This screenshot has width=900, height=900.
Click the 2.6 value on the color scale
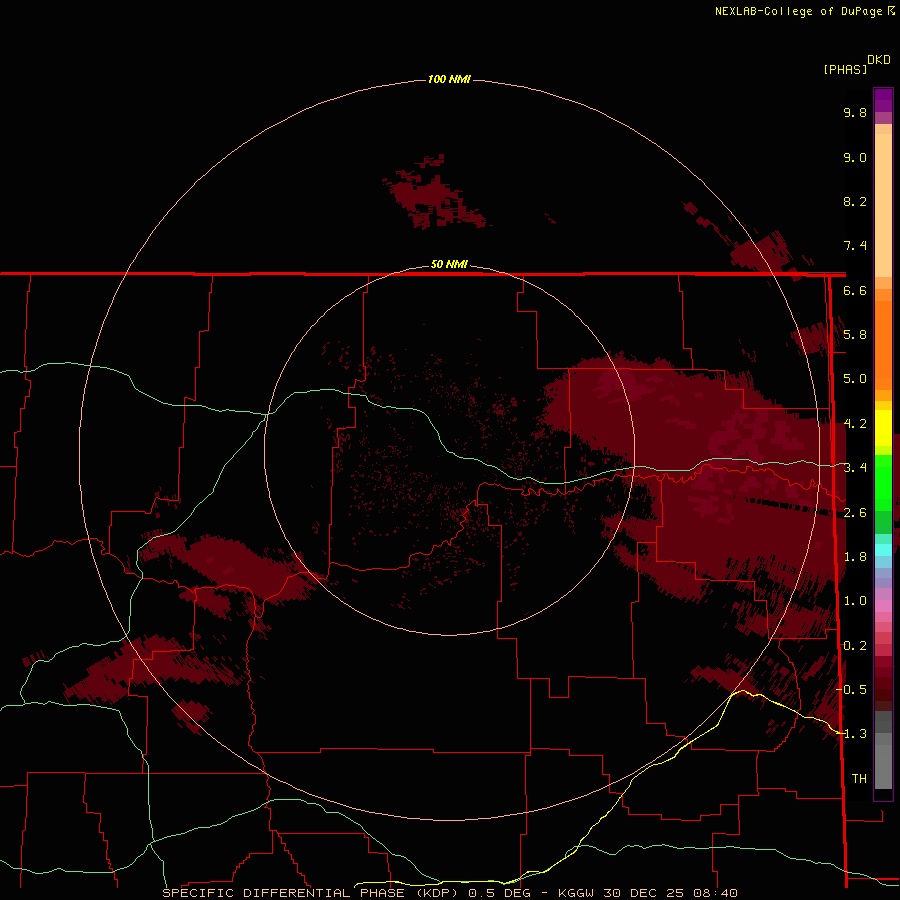855,513
